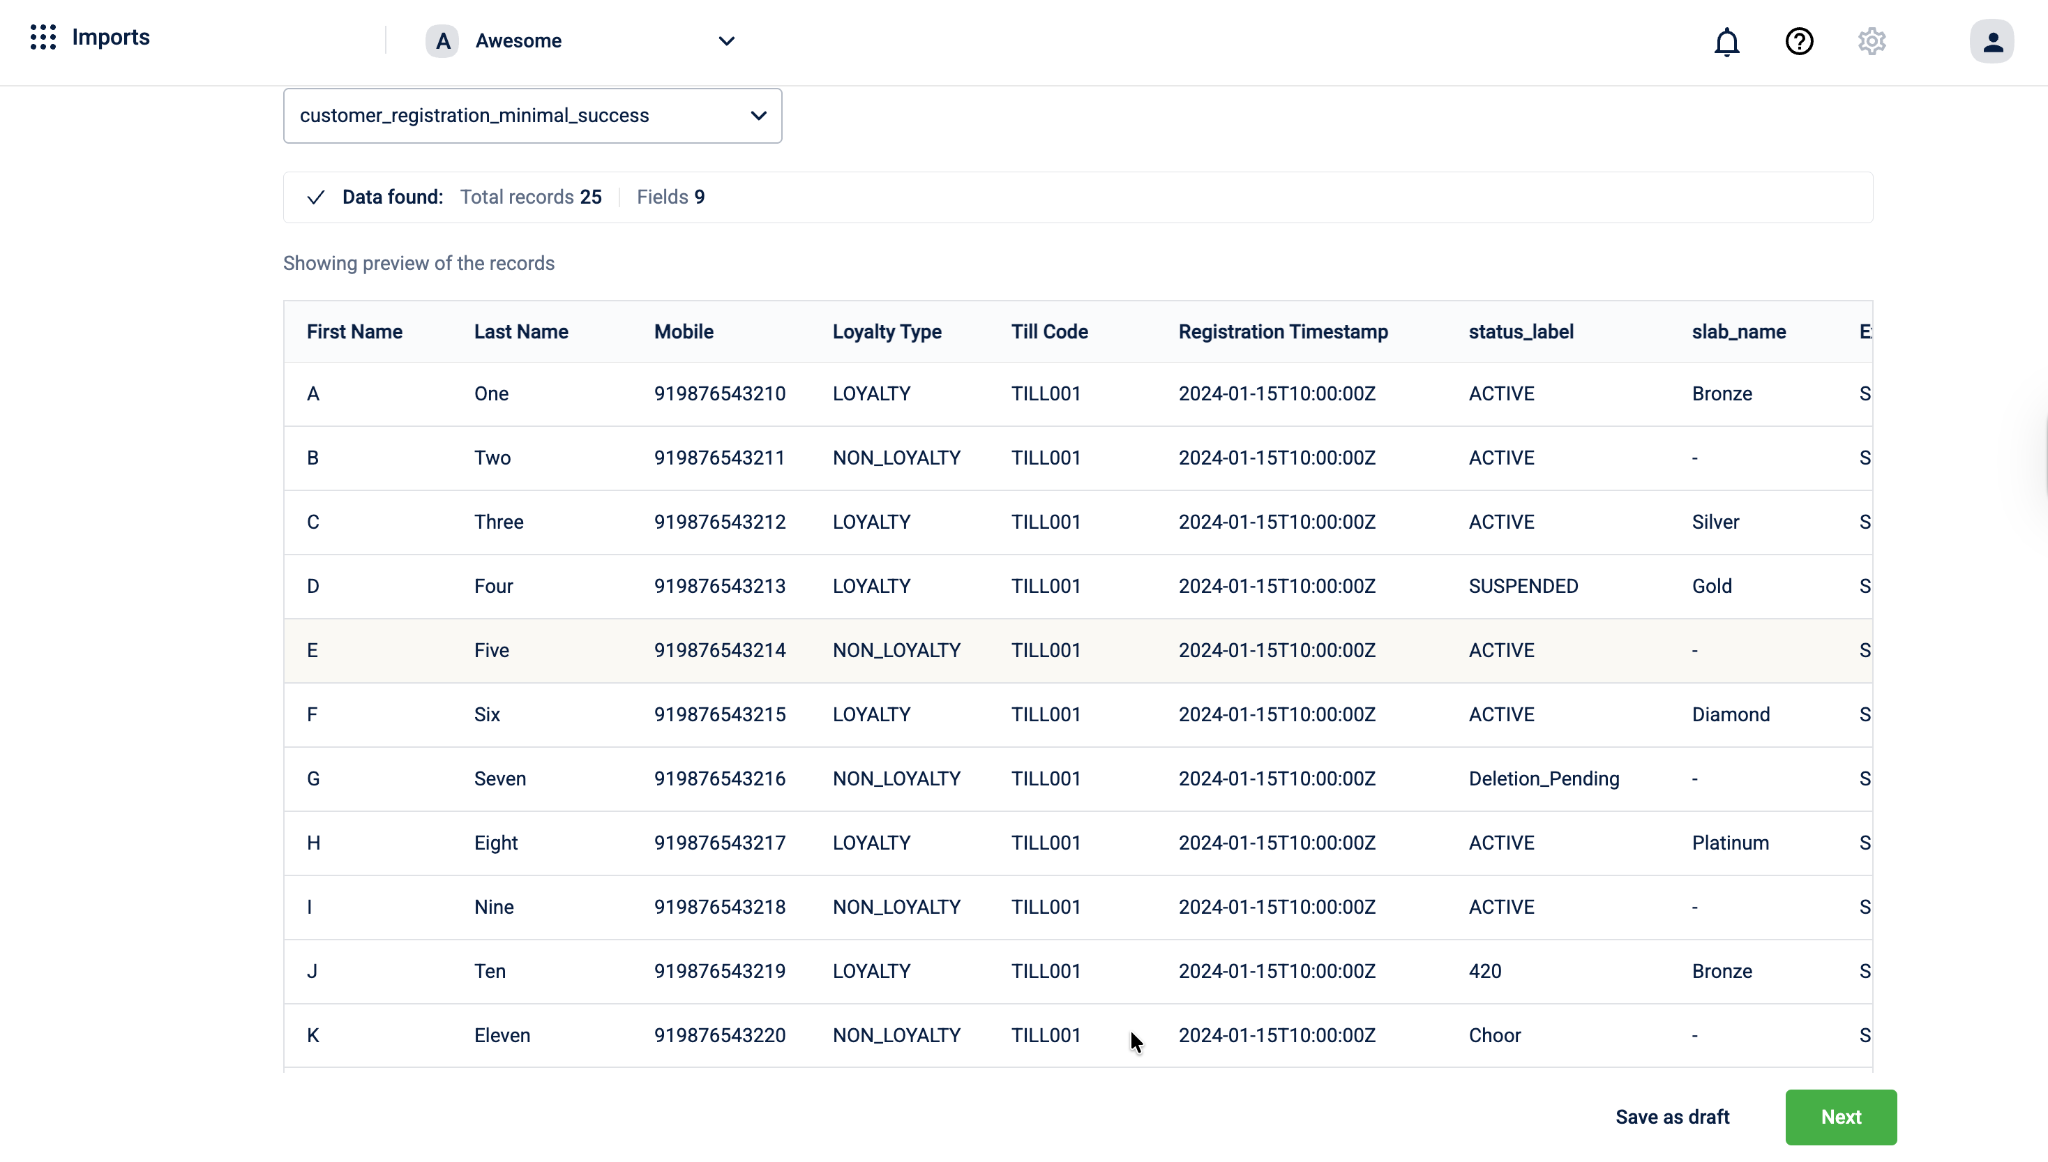Click the Awesome org letter badge
The width and height of the screenshot is (2048, 1162).
(442, 41)
